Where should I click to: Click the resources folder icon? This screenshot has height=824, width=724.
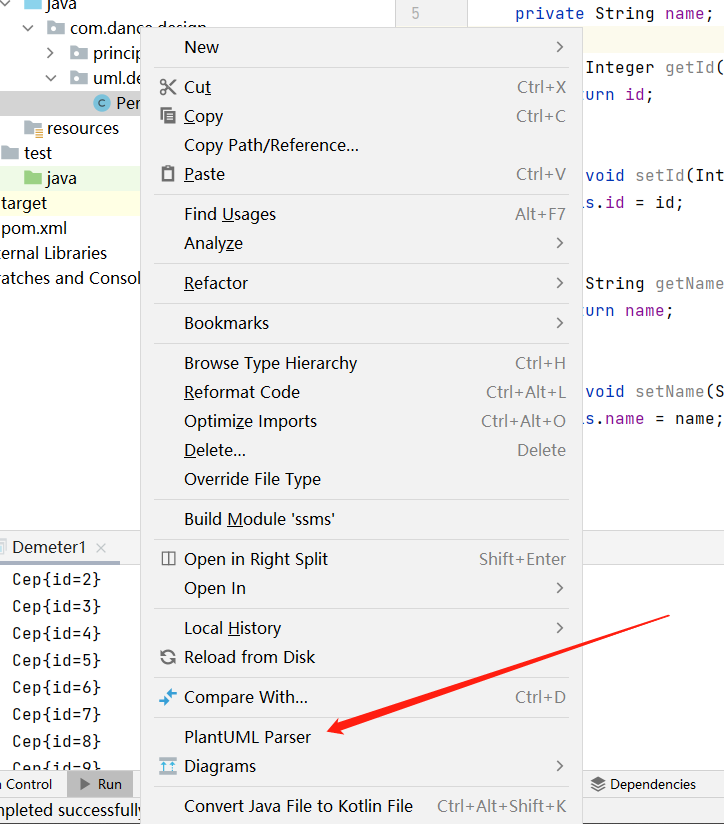pos(34,128)
